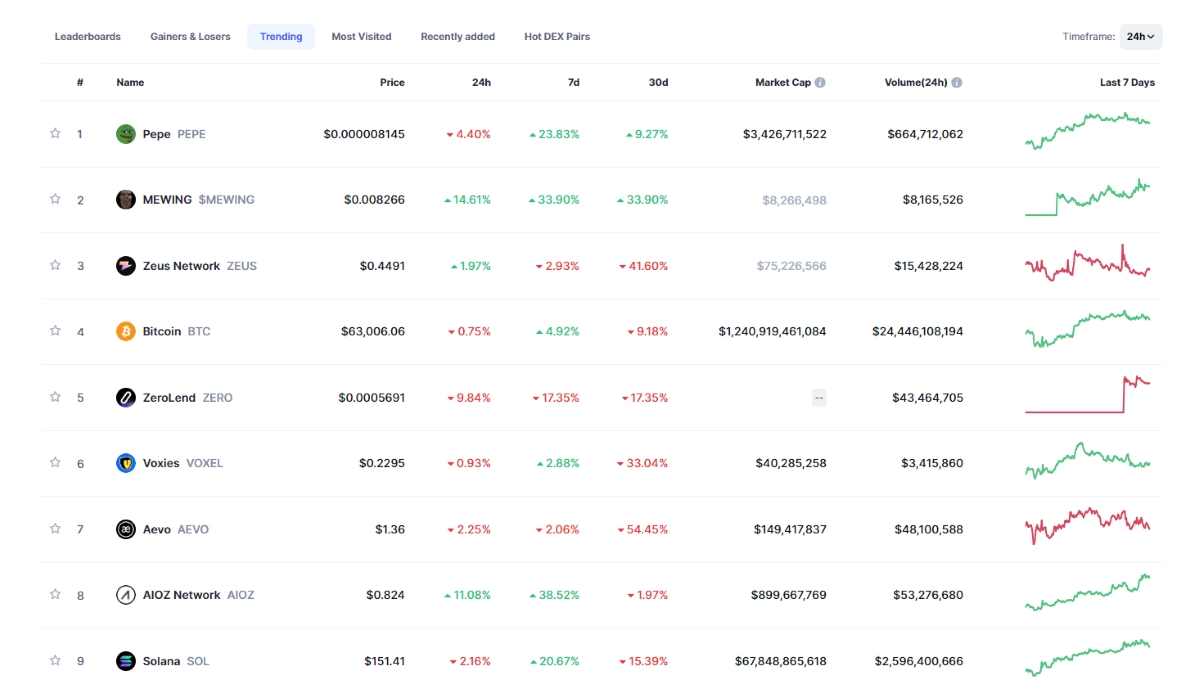The image size is (1200, 694).
Task: Open the Hot DEX Pairs tab
Action: (557, 37)
